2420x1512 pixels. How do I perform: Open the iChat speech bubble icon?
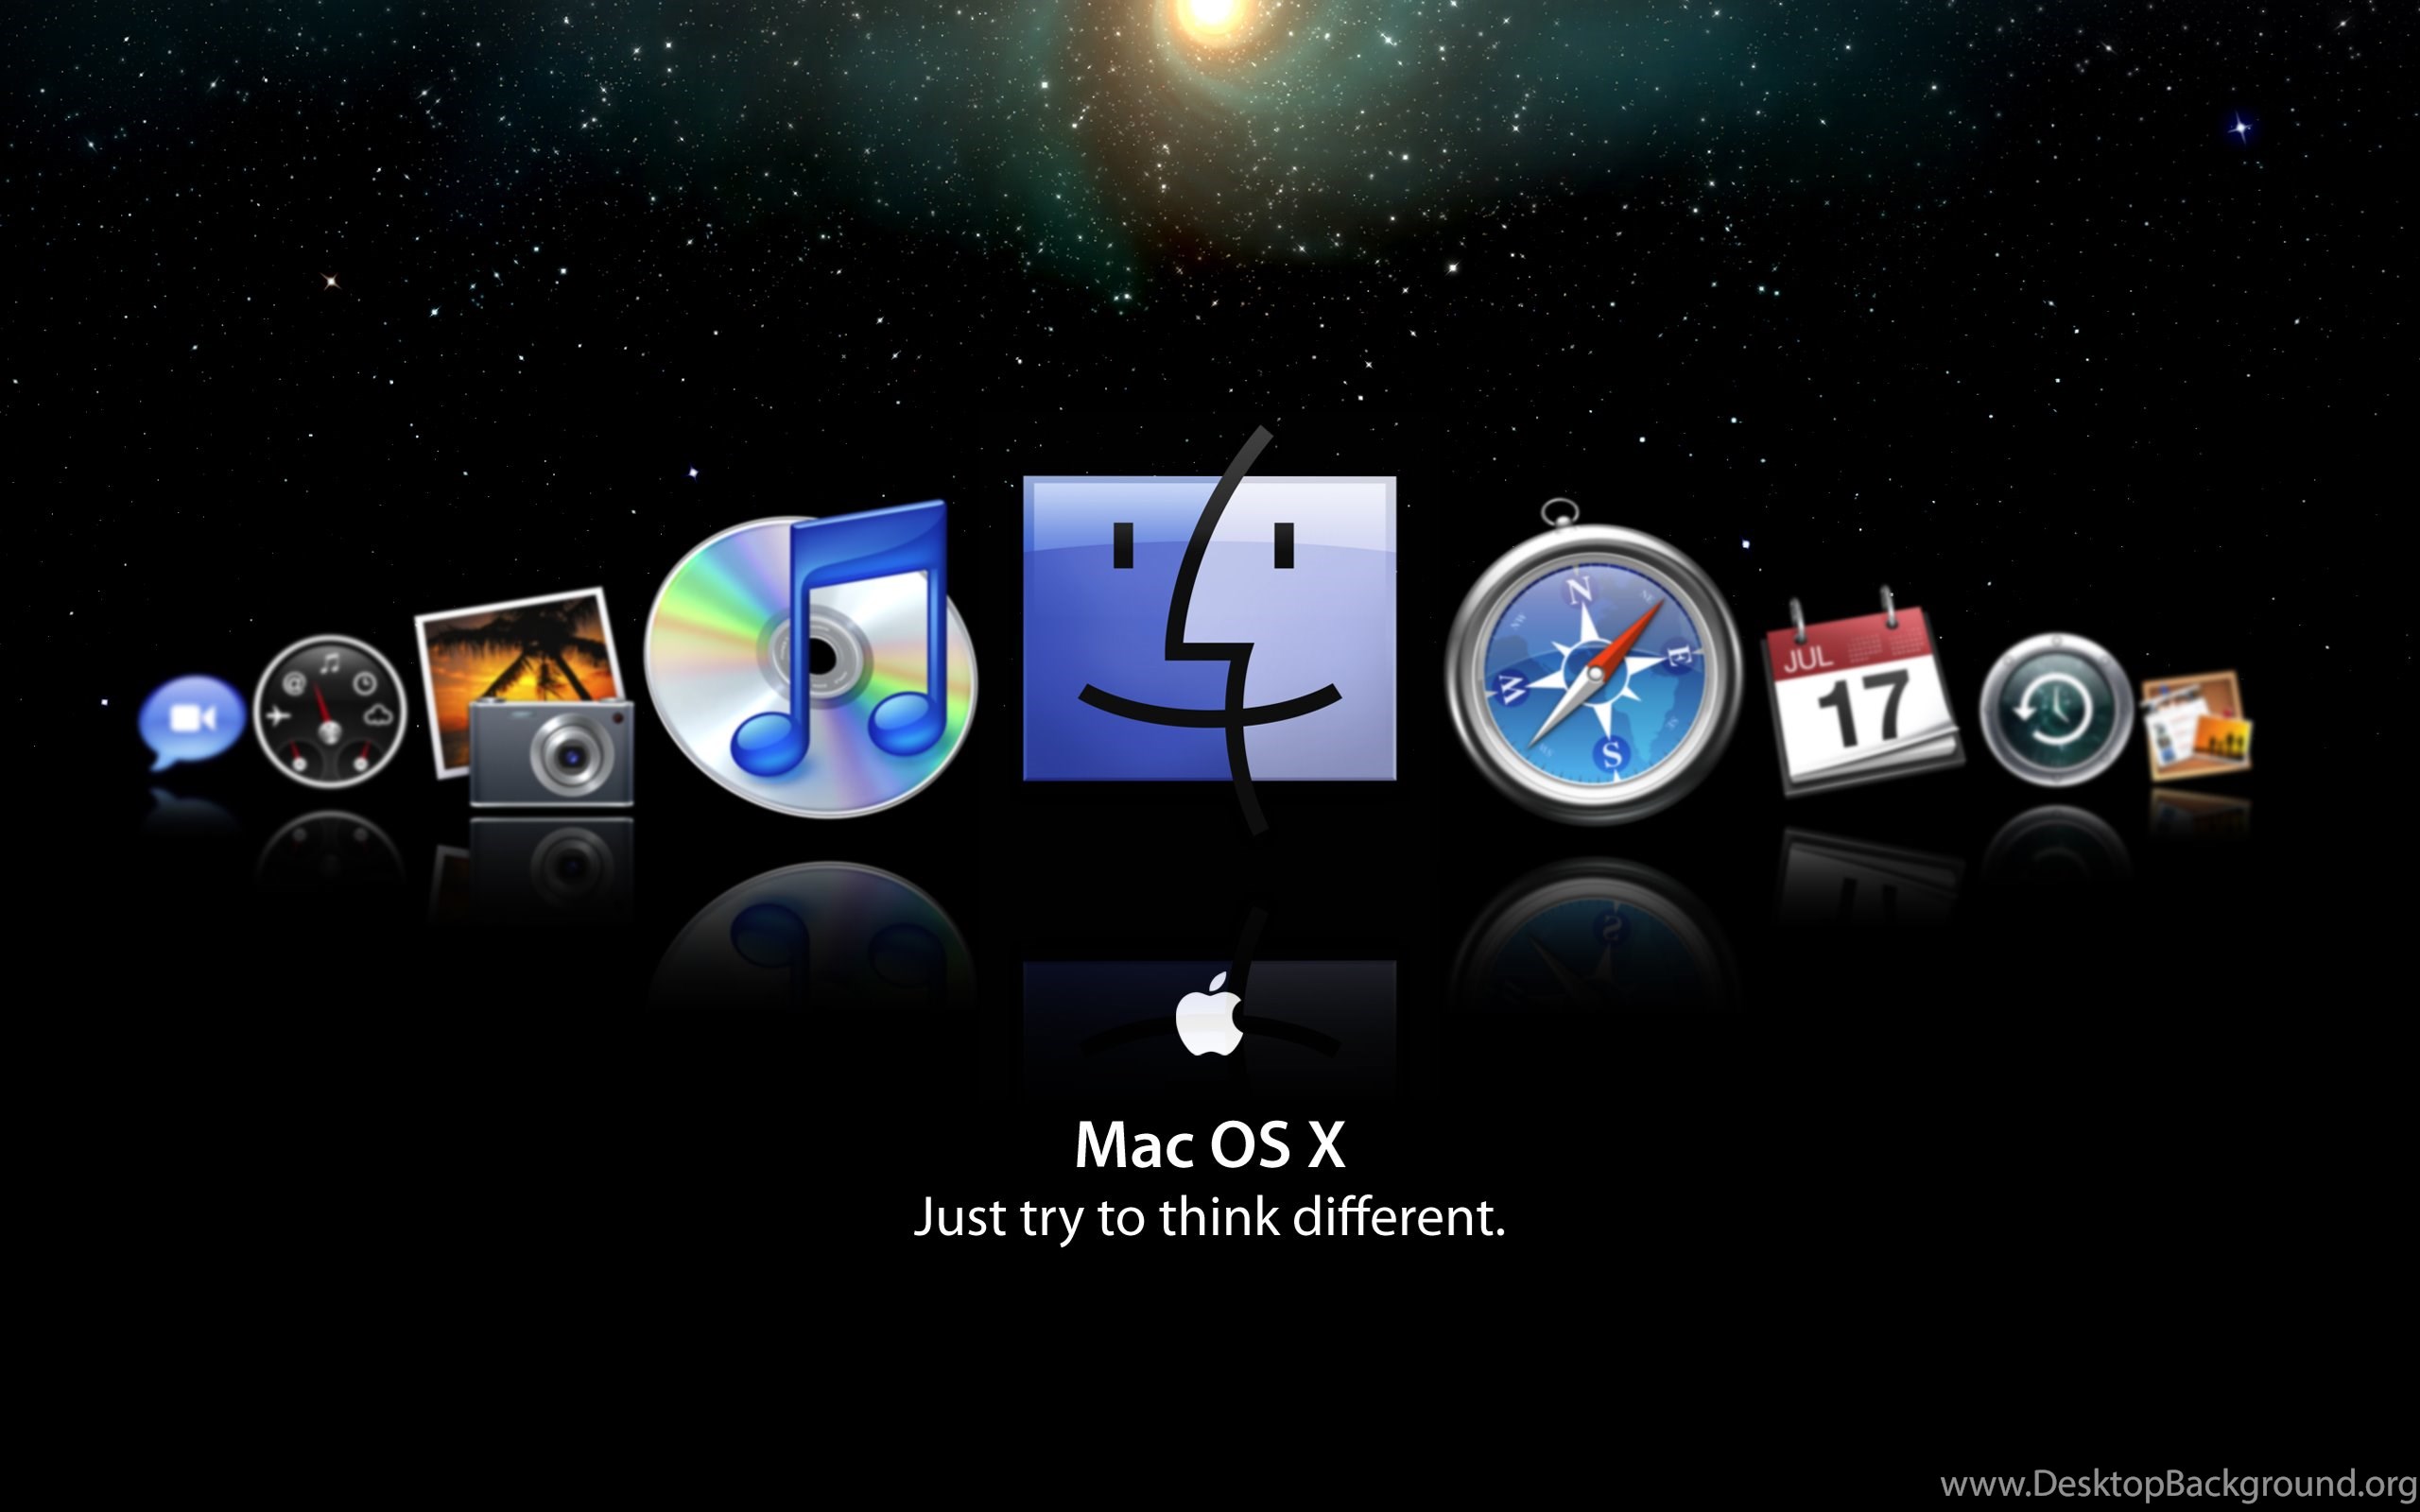click(191, 722)
